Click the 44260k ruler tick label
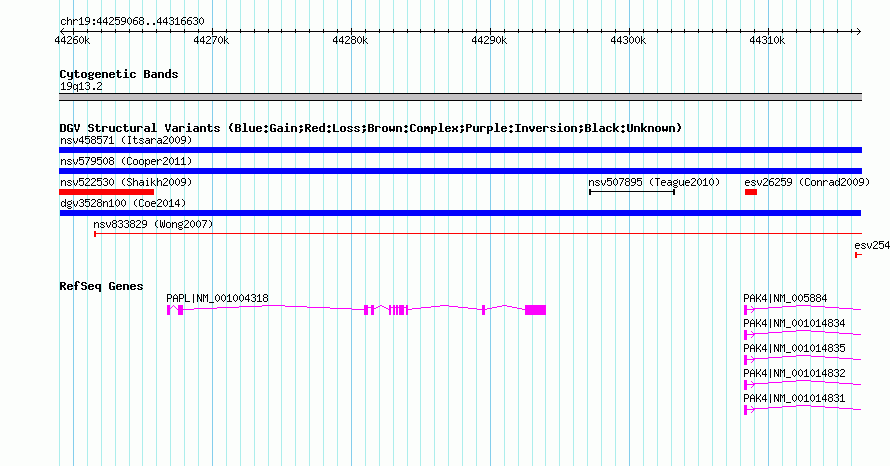 coord(72,40)
